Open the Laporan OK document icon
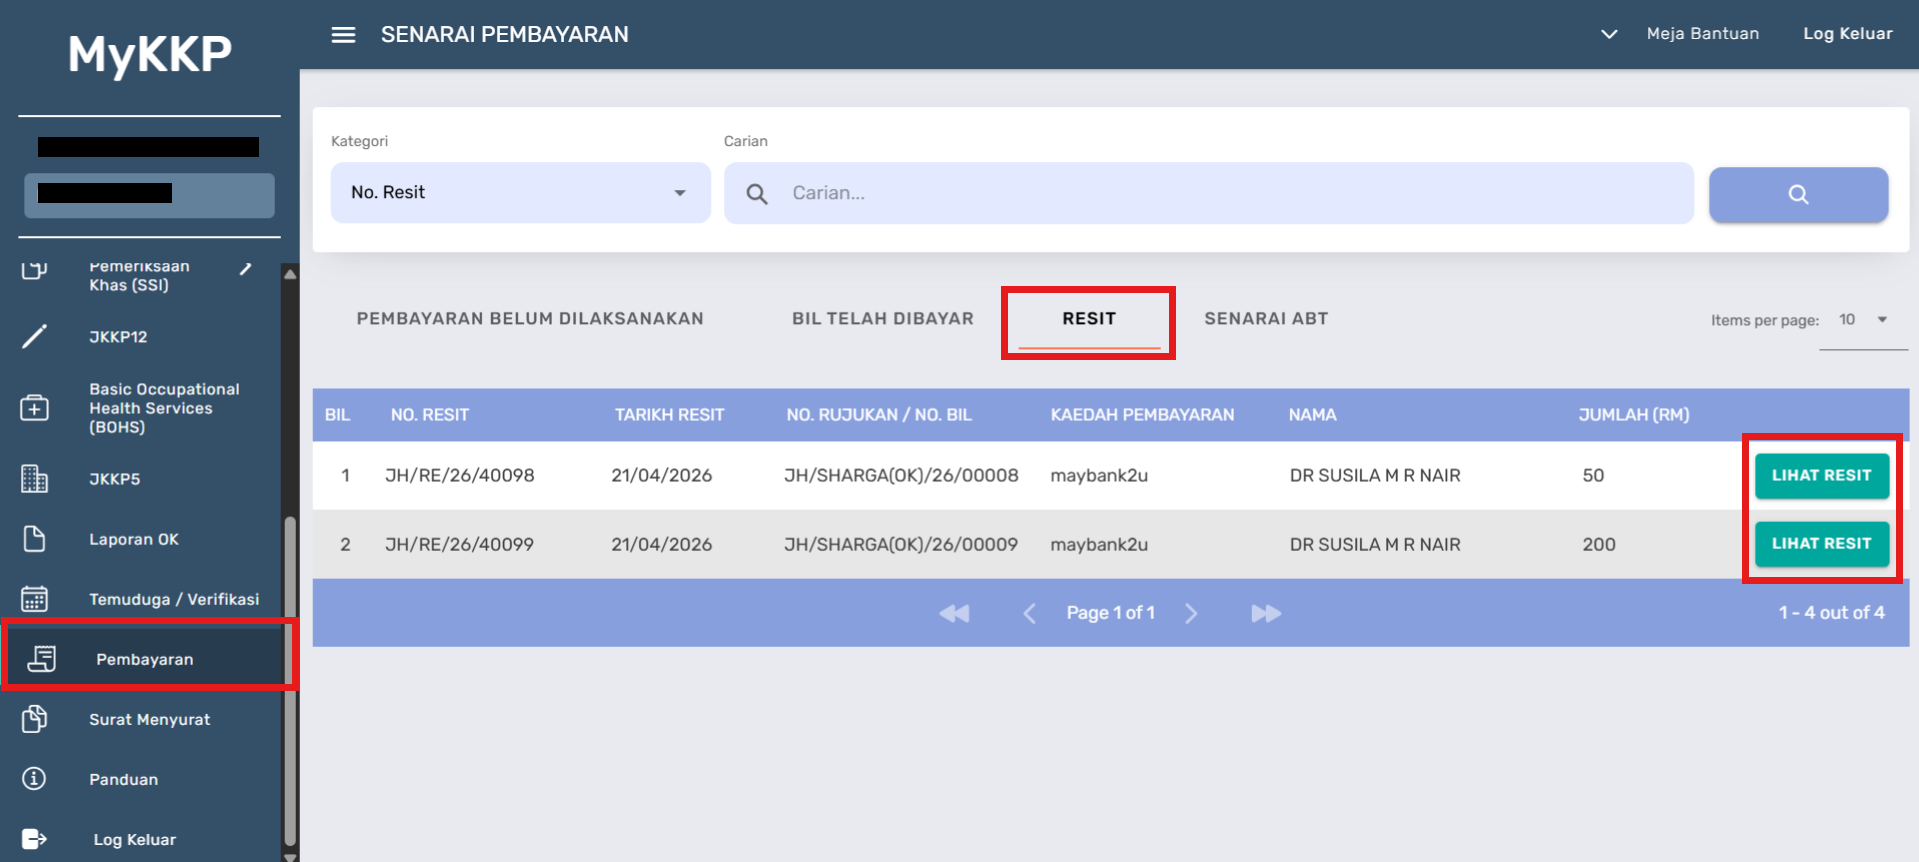The width and height of the screenshot is (1919, 862). tap(35, 539)
